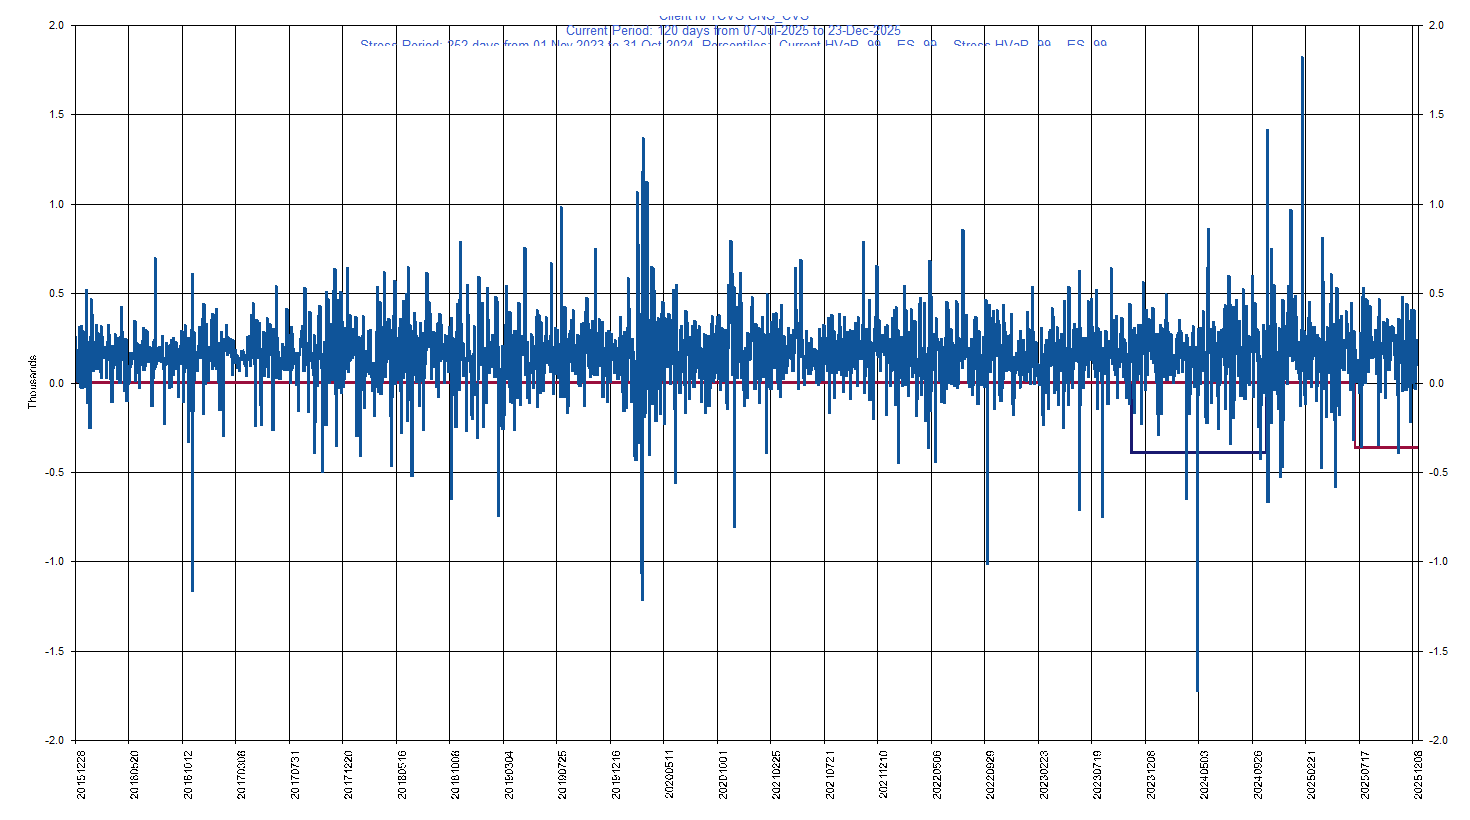Click the 20161012 x-axis date label
This screenshot has height=820, width=1470.
point(189,776)
